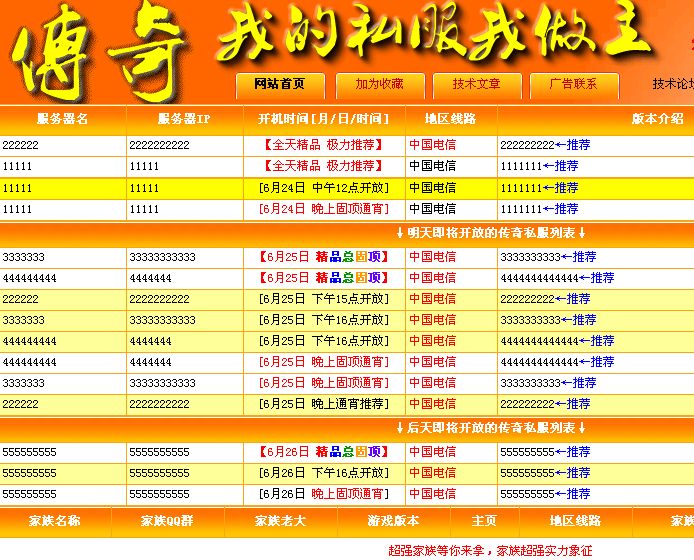
Task: Click the 服务器IP column header
Action: tap(184, 119)
